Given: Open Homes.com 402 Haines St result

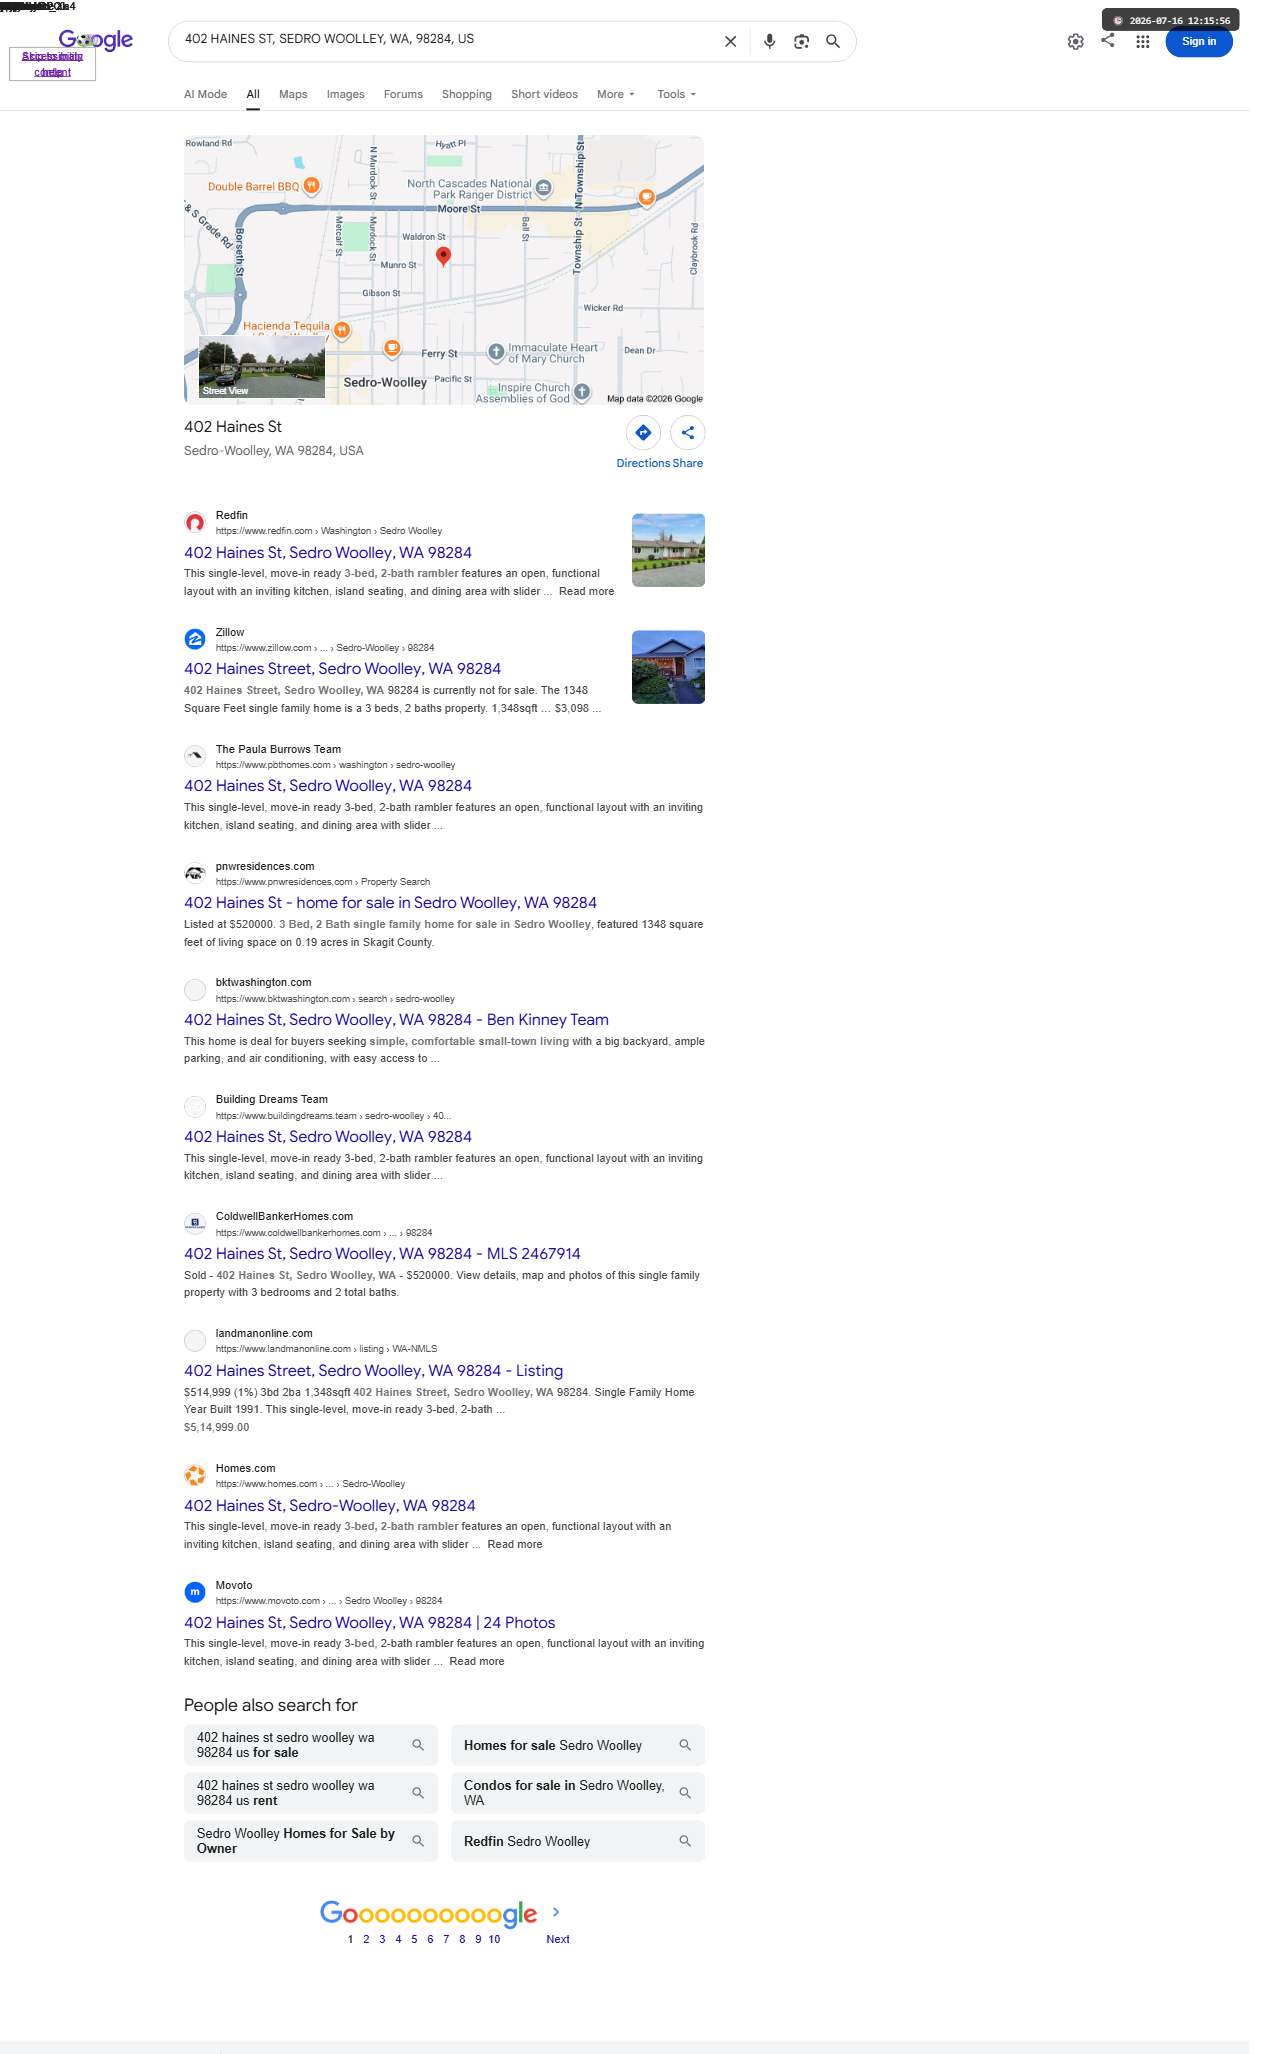Looking at the screenshot, I should (330, 1506).
